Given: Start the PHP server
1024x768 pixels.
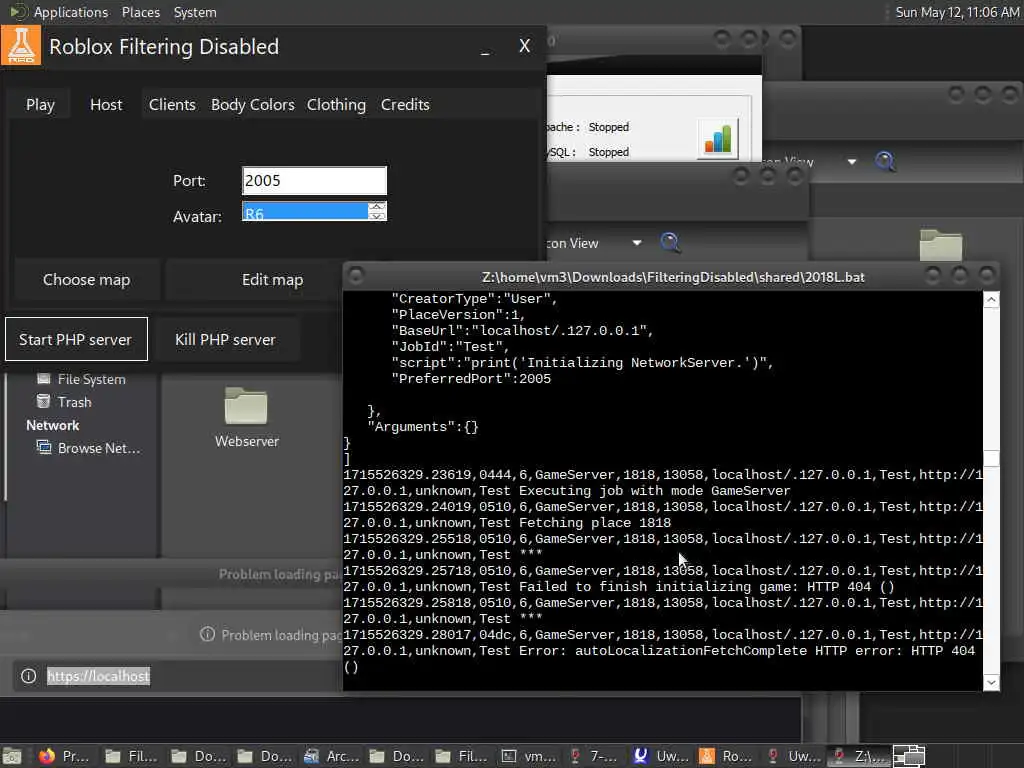Looking at the screenshot, I should 76,339.
